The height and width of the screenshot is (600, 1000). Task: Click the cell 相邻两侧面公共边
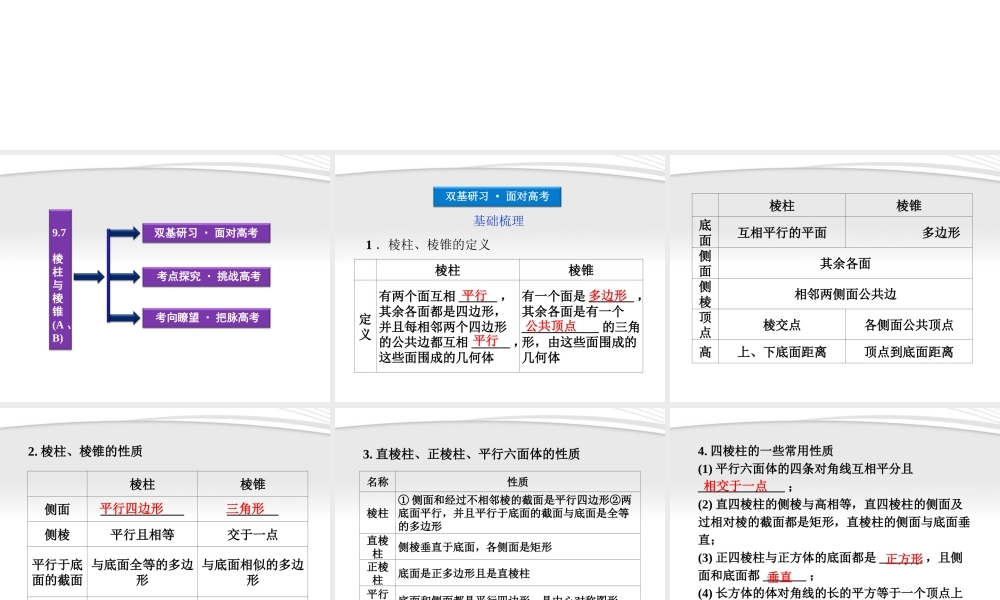tap(845, 294)
